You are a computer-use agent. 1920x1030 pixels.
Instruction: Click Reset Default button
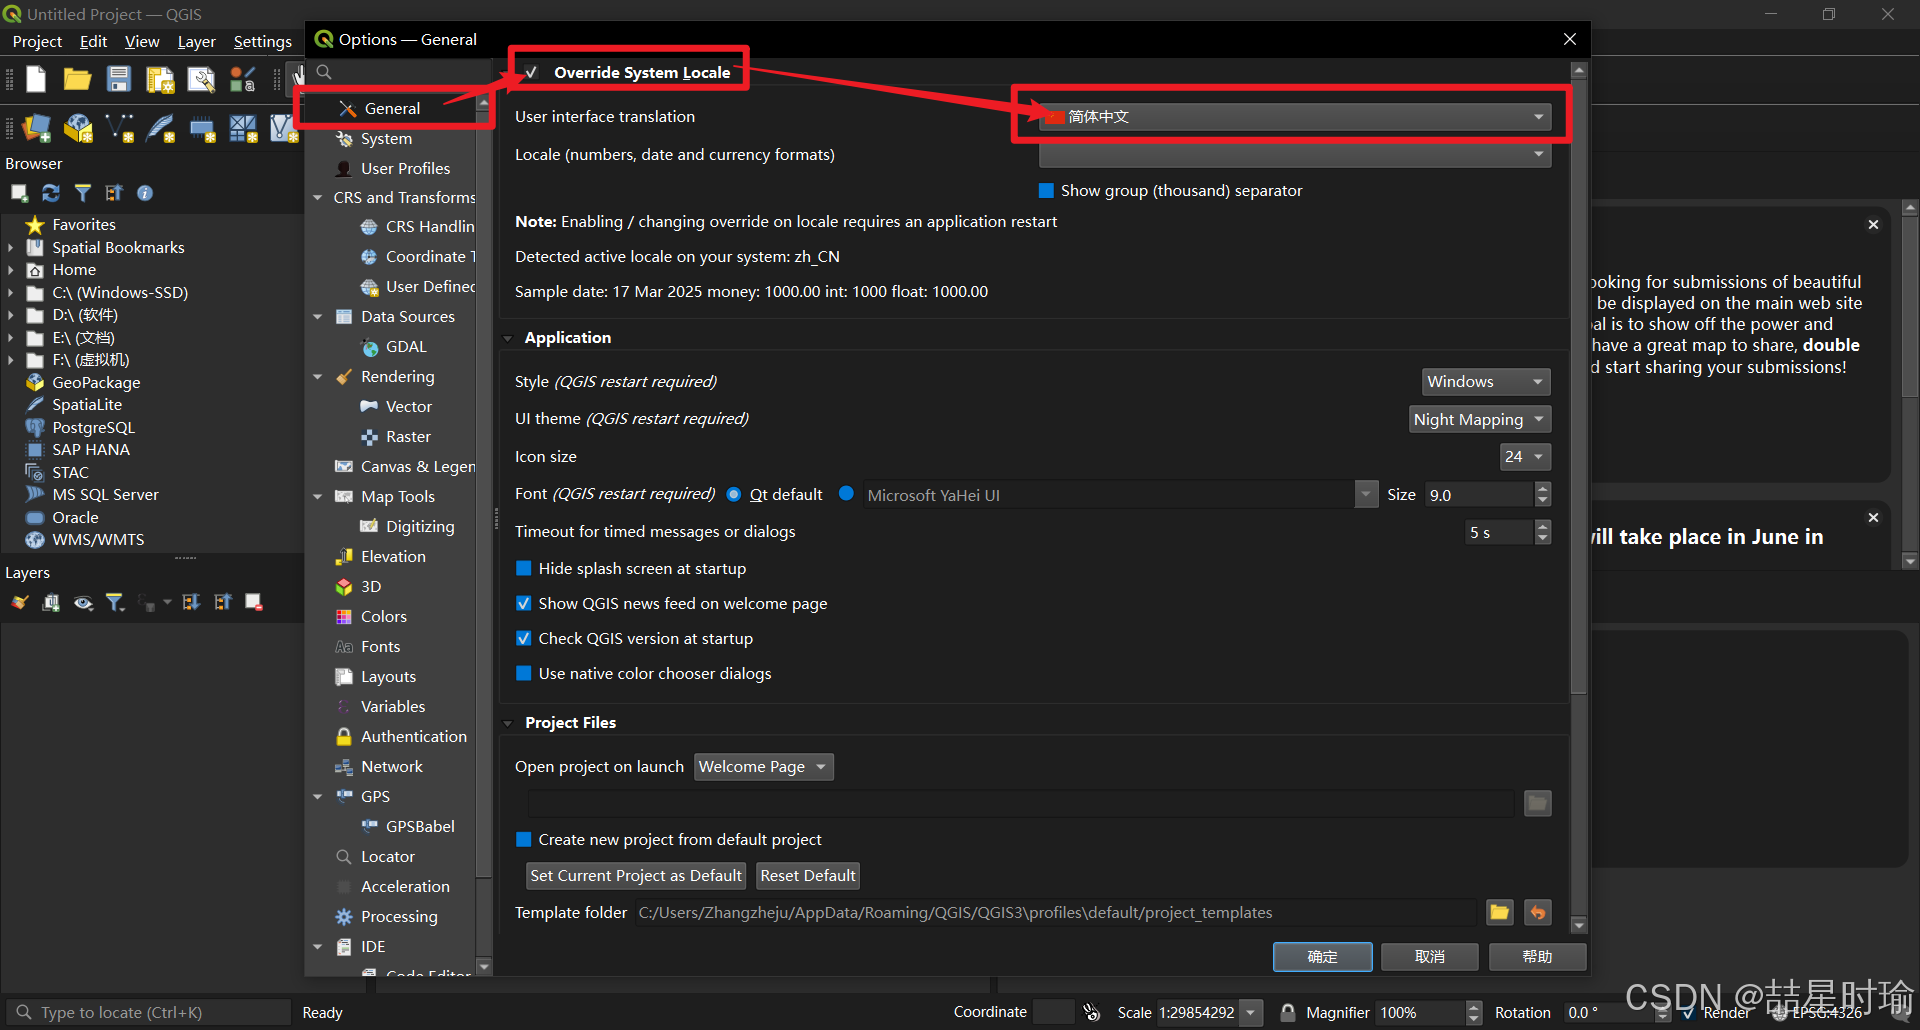click(808, 876)
